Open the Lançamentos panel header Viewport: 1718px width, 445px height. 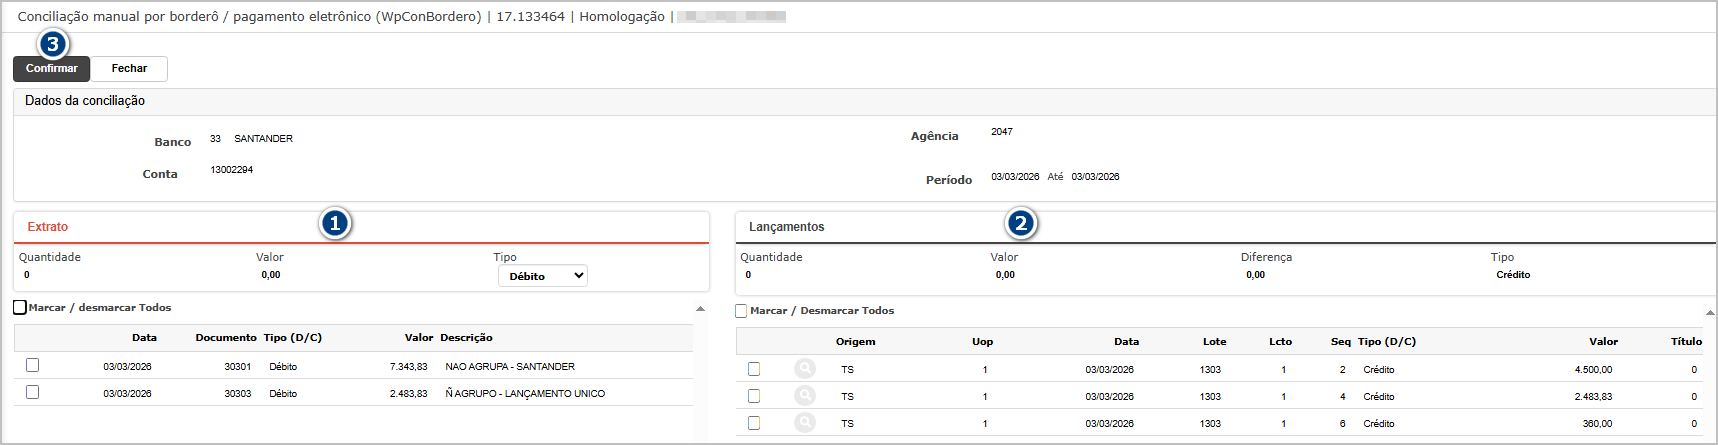pos(786,227)
